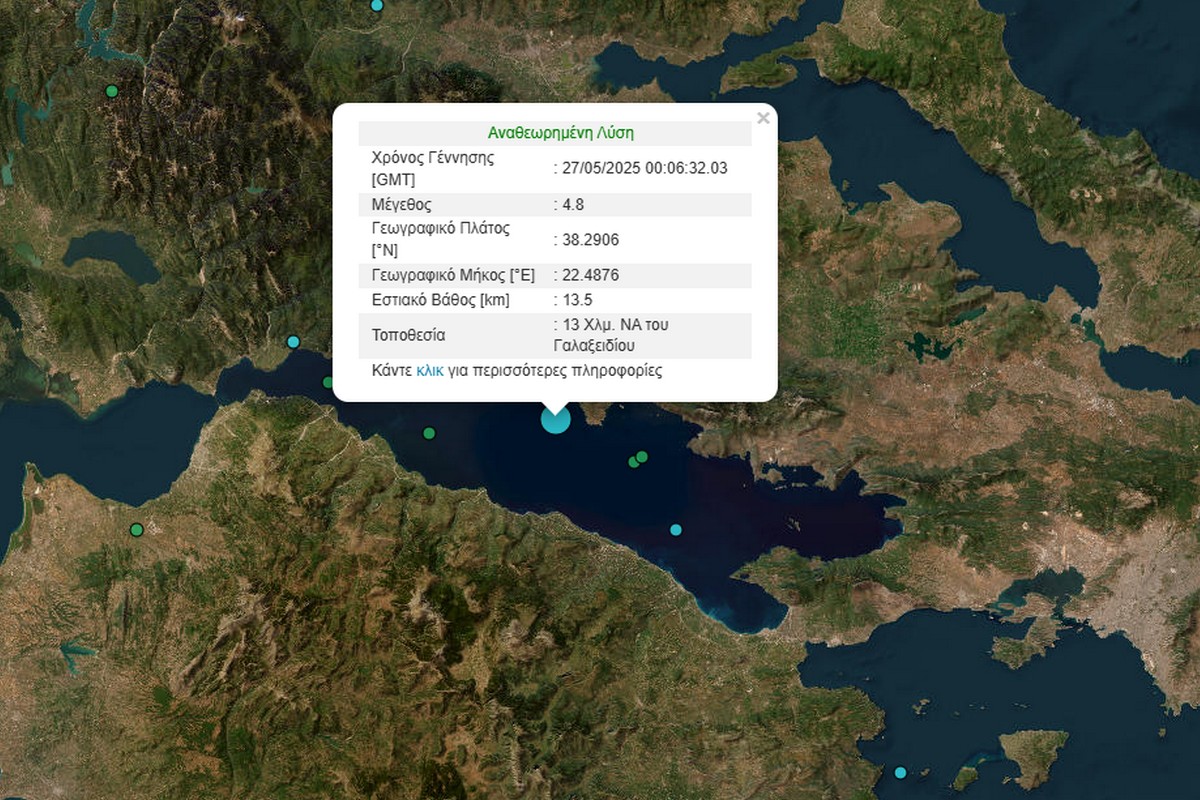
Task: Select the cyan marker in the bottom-right sea
Action: click(901, 772)
